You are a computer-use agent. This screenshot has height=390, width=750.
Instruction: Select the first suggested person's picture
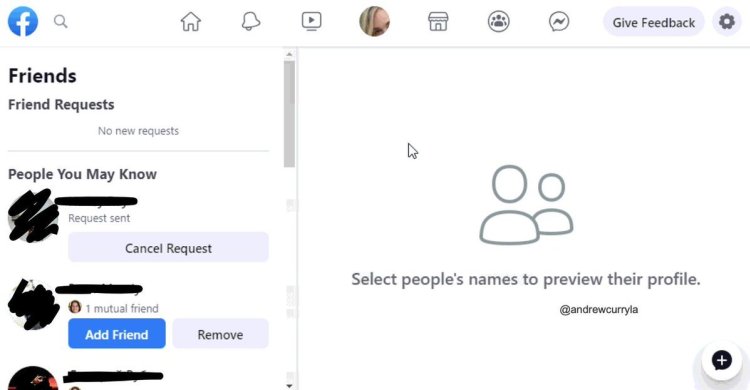(x=33, y=215)
